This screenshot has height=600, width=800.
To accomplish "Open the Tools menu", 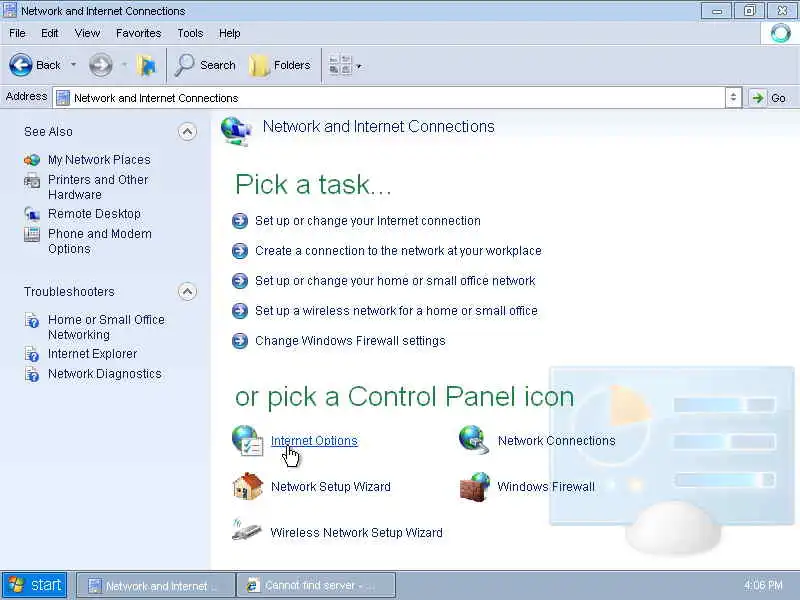I will (x=190, y=33).
